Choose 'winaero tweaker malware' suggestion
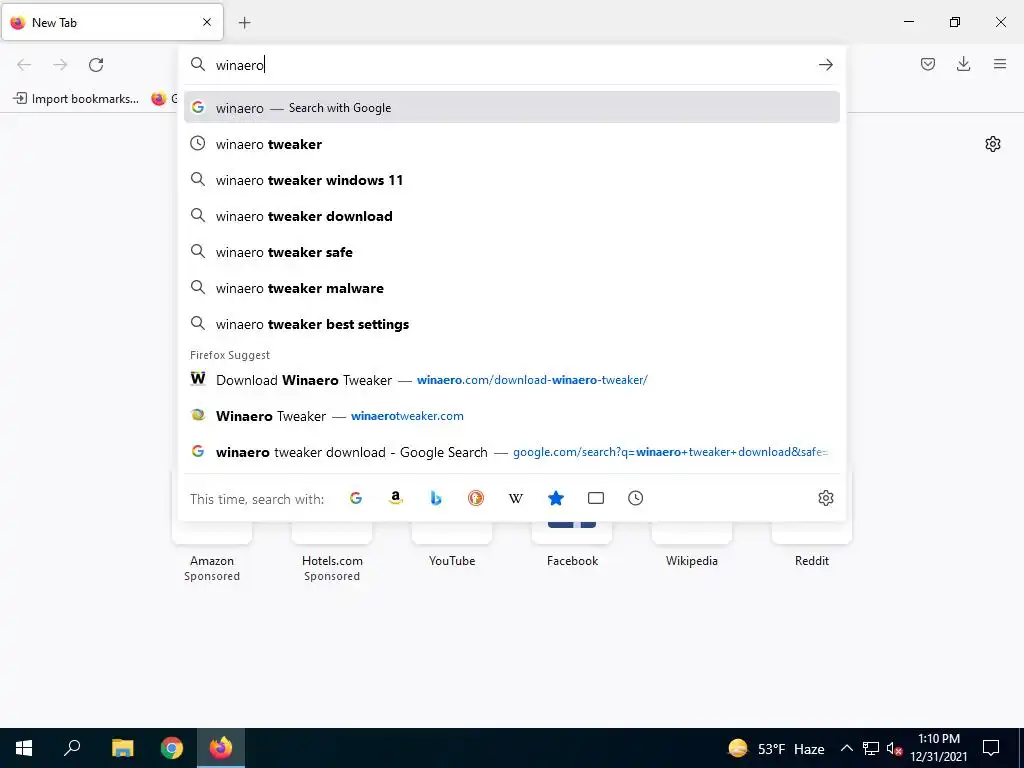Viewport: 1024px width, 768px height. pyautogui.click(x=511, y=288)
